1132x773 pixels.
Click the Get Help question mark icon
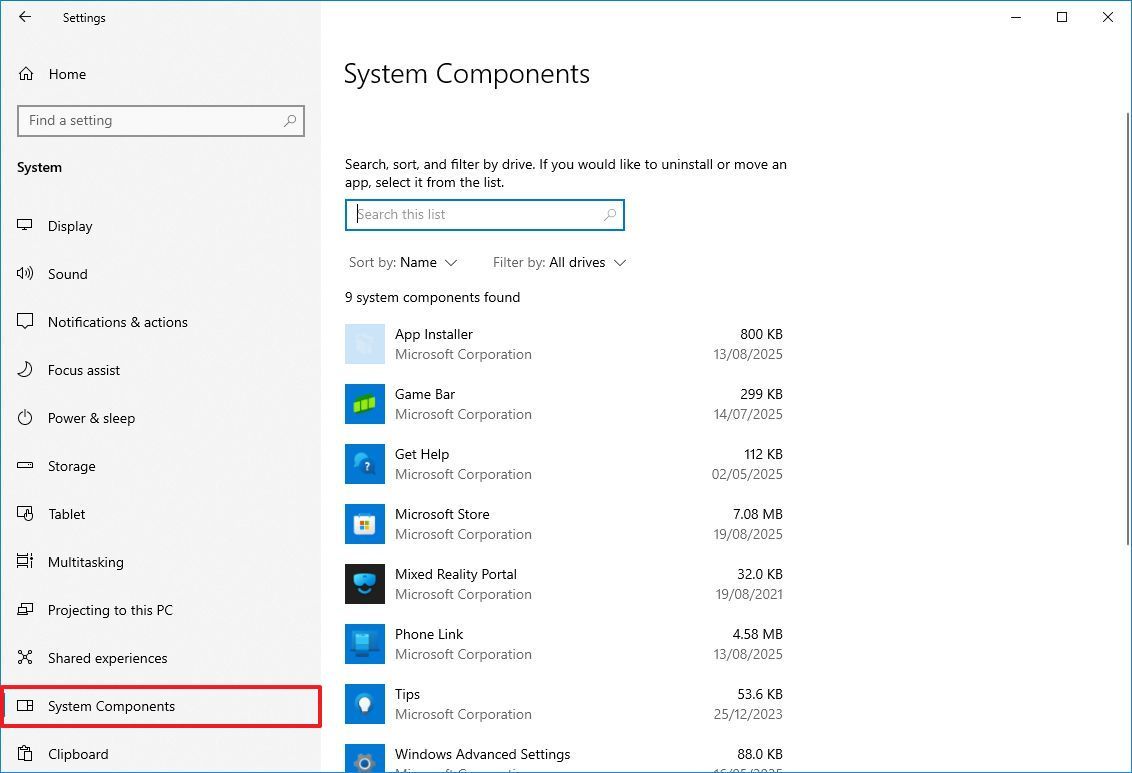click(x=364, y=464)
